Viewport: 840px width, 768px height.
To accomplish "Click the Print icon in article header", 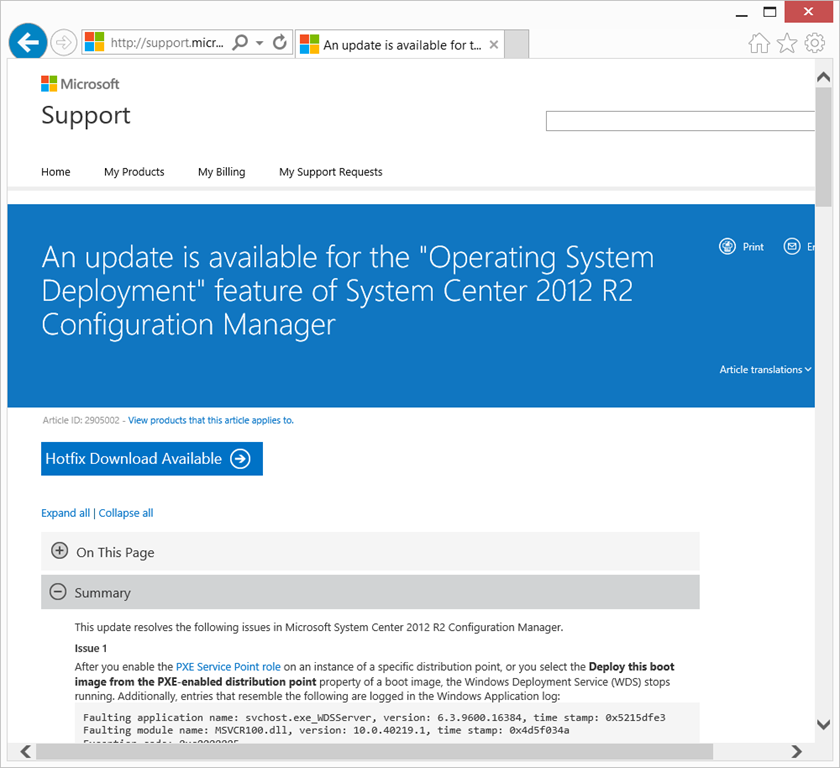I will [x=728, y=247].
